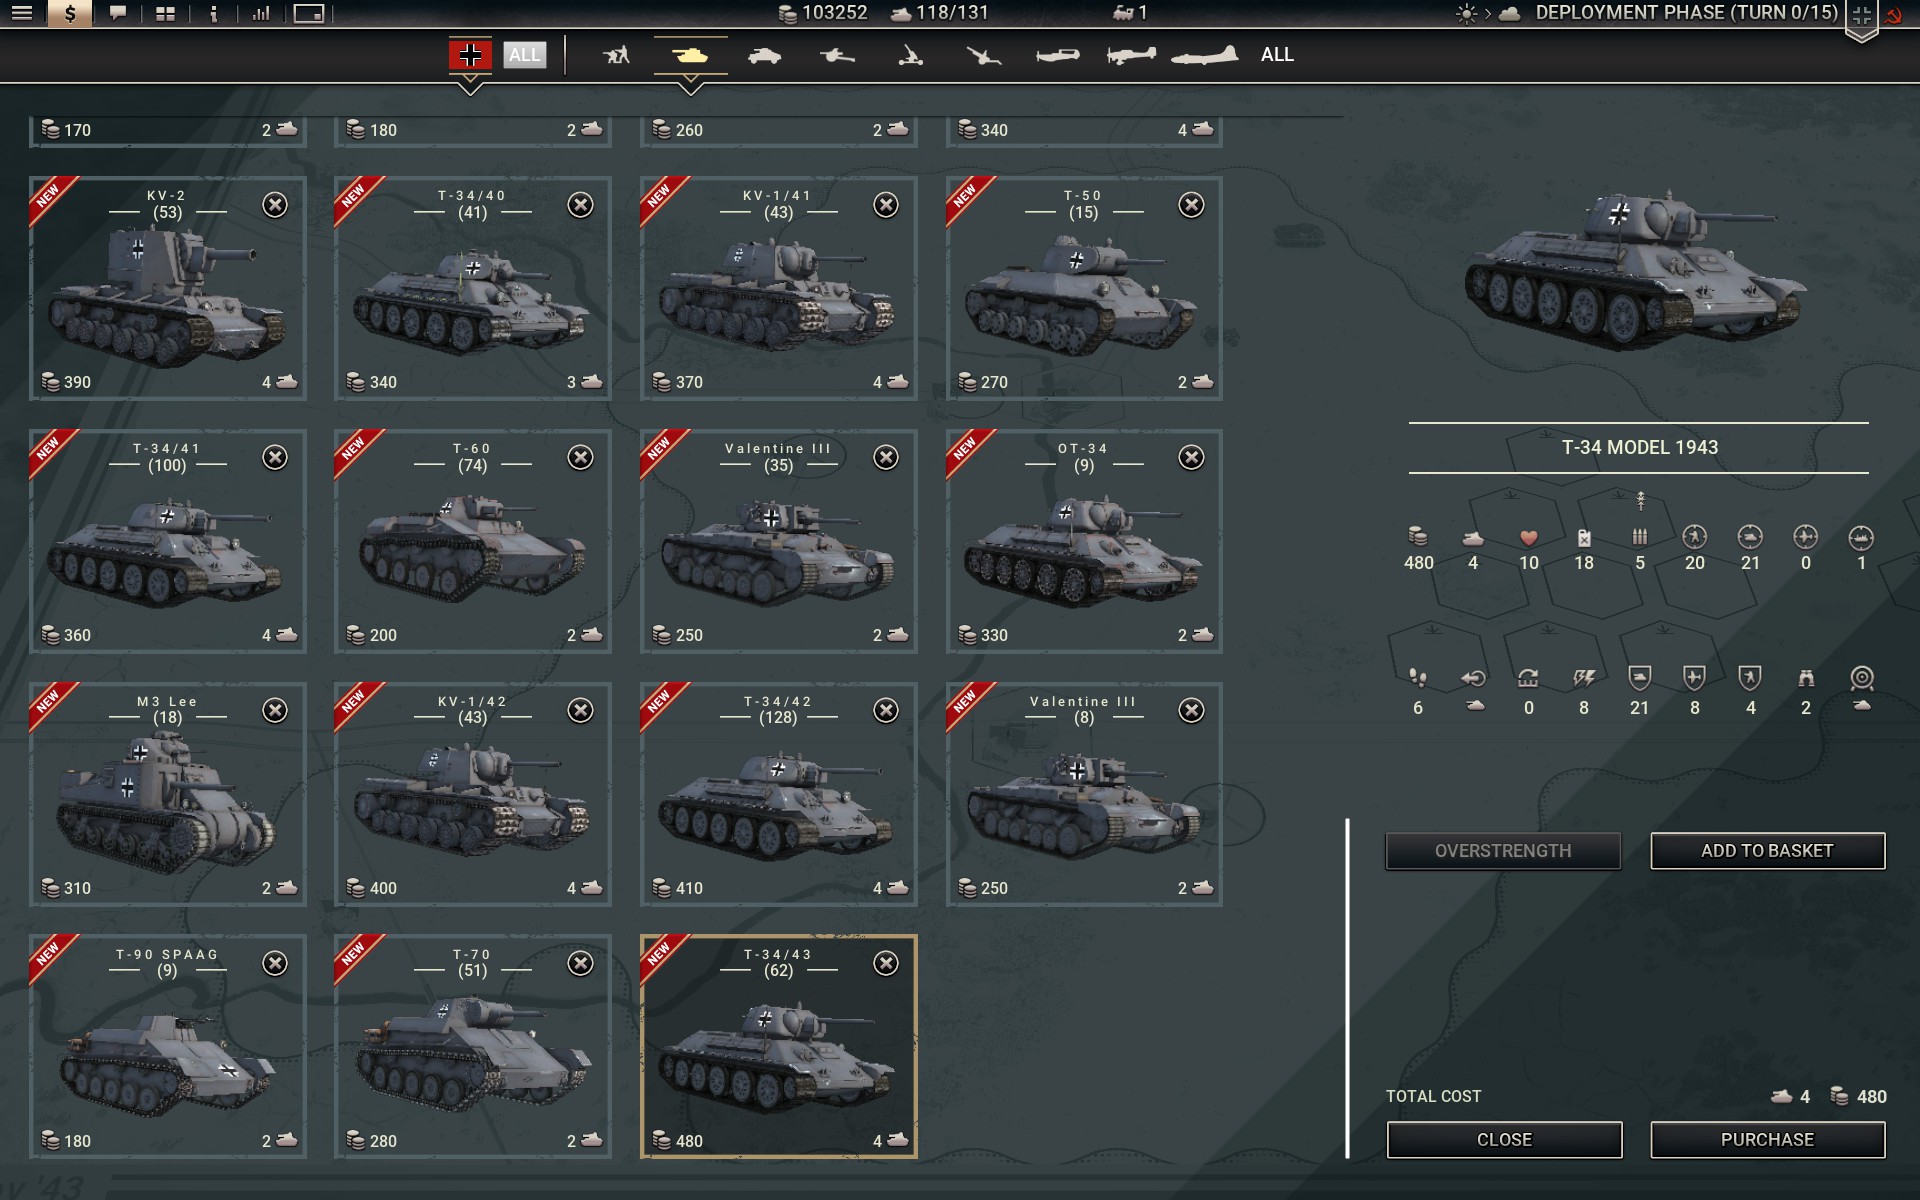Filter by recon car unit class
Screen dimensions: 1920x1200
[x=764, y=56]
